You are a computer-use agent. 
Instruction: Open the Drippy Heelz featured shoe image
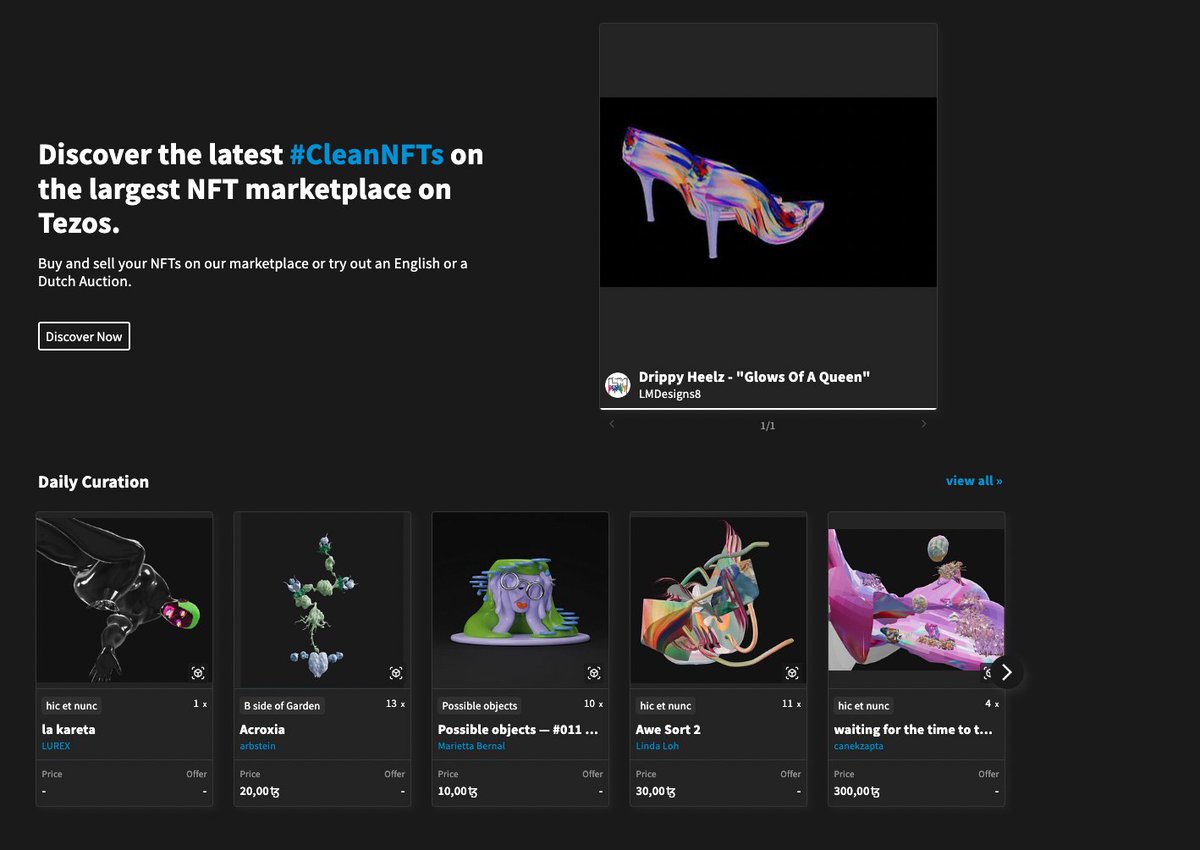click(x=768, y=192)
